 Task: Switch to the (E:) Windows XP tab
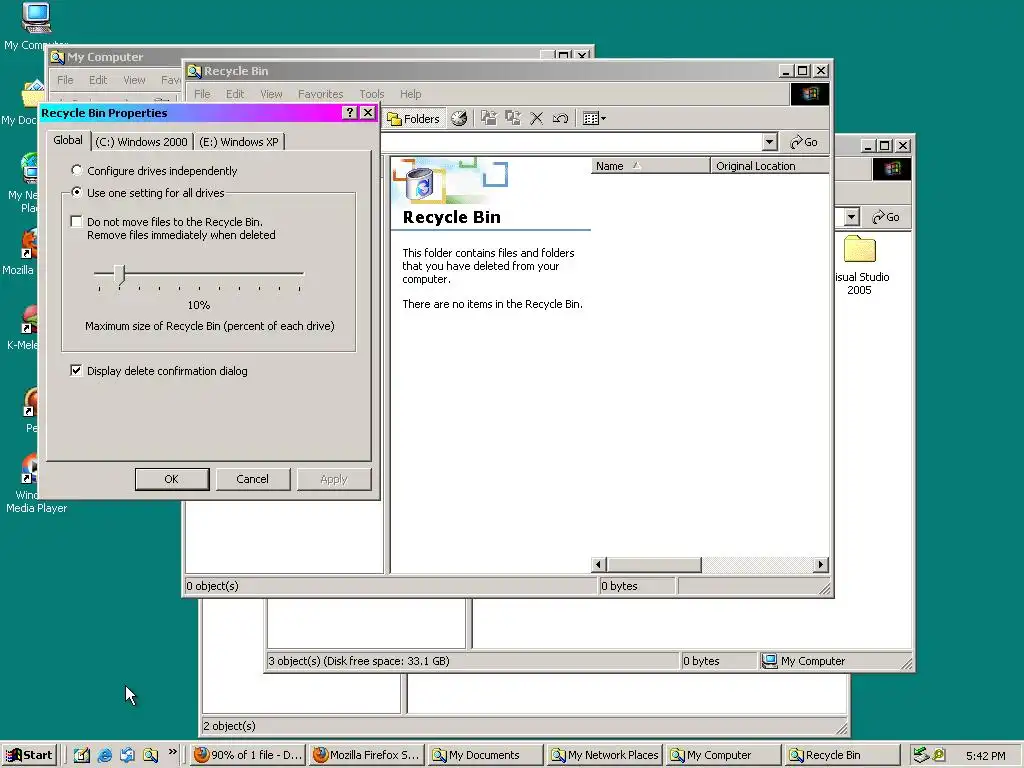(x=239, y=142)
